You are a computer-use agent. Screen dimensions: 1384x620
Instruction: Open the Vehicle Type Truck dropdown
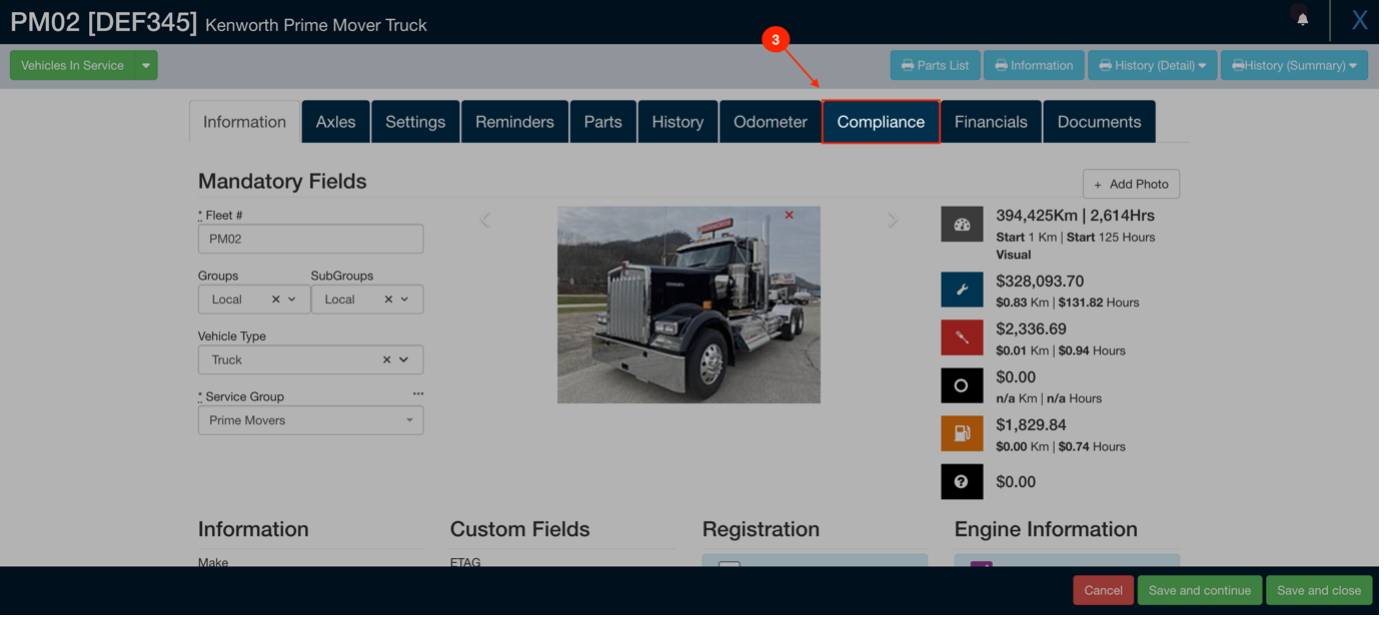(x=403, y=360)
